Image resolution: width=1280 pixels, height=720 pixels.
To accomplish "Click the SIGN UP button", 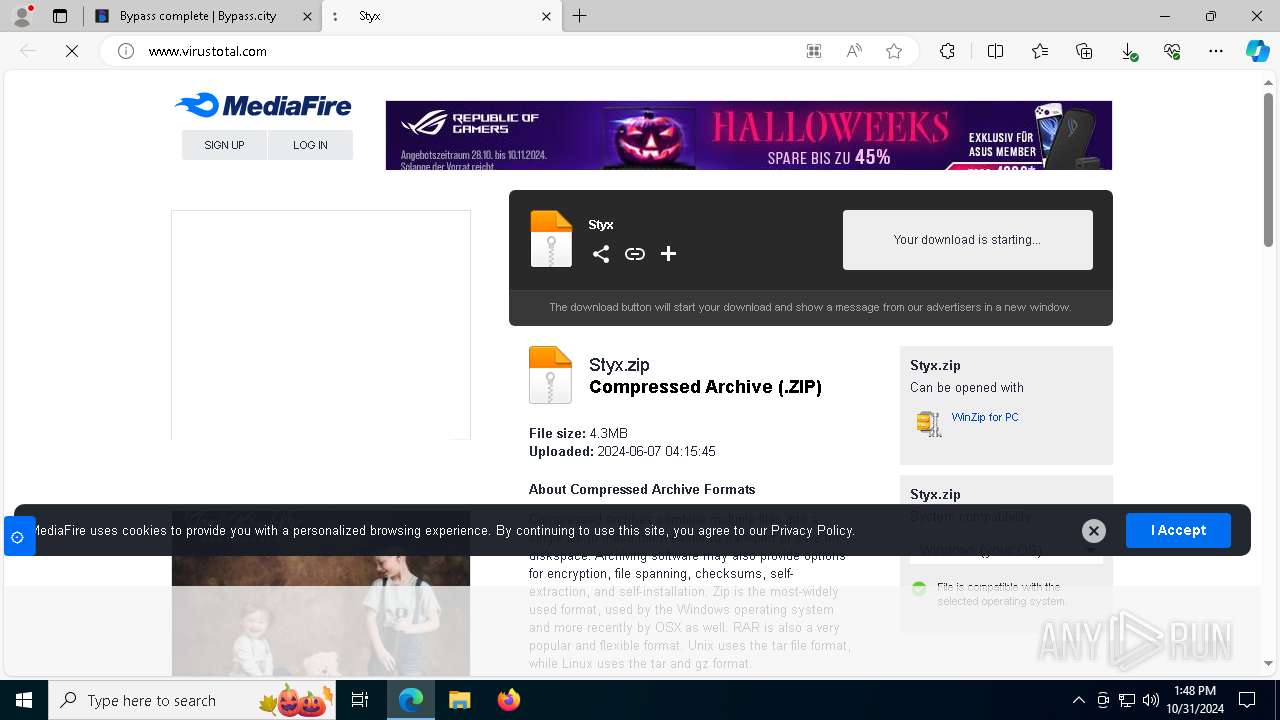I will tap(224, 145).
